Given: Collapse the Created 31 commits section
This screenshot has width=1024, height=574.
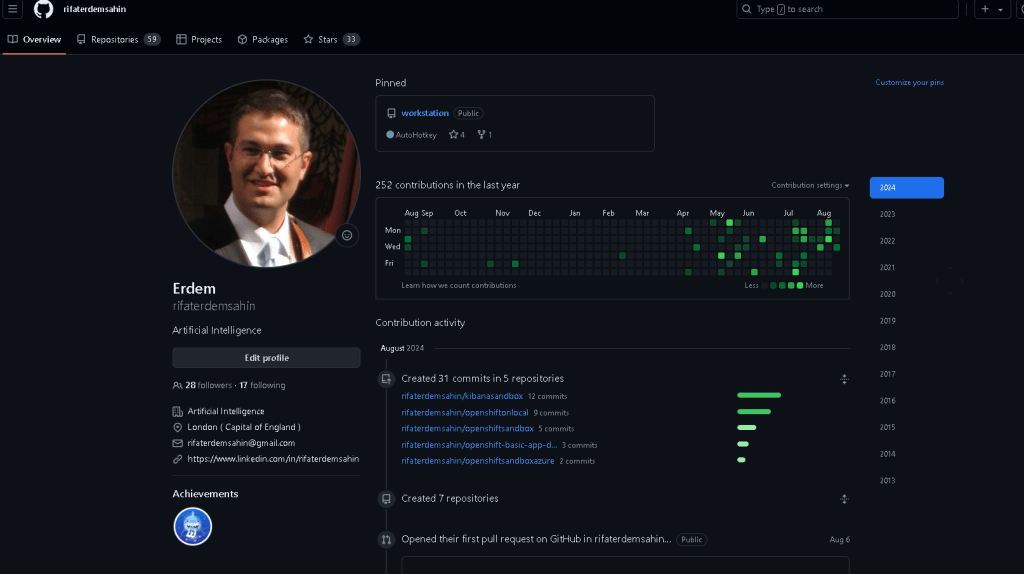Looking at the screenshot, I should 844,379.
